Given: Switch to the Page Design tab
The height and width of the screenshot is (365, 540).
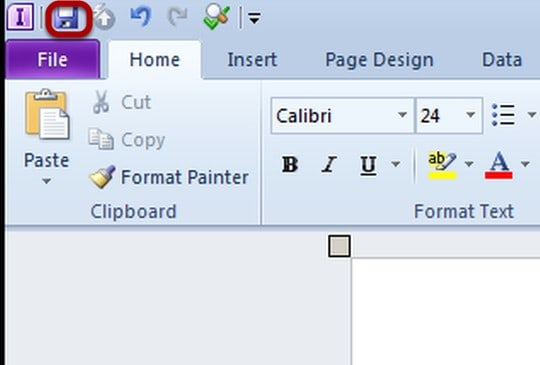Looking at the screenshot, I should [x=379, y=60].
